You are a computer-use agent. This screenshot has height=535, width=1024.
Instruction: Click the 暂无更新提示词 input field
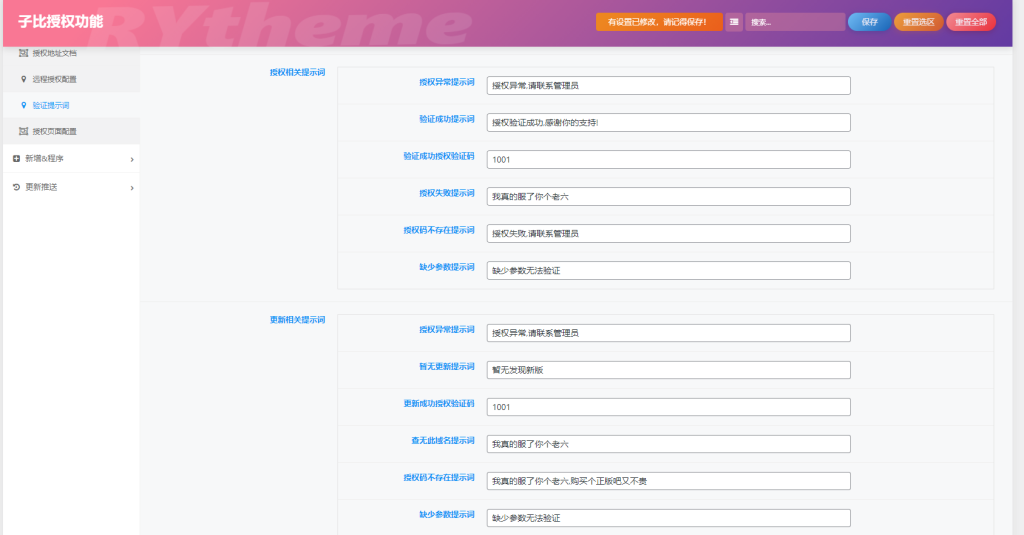668,370
